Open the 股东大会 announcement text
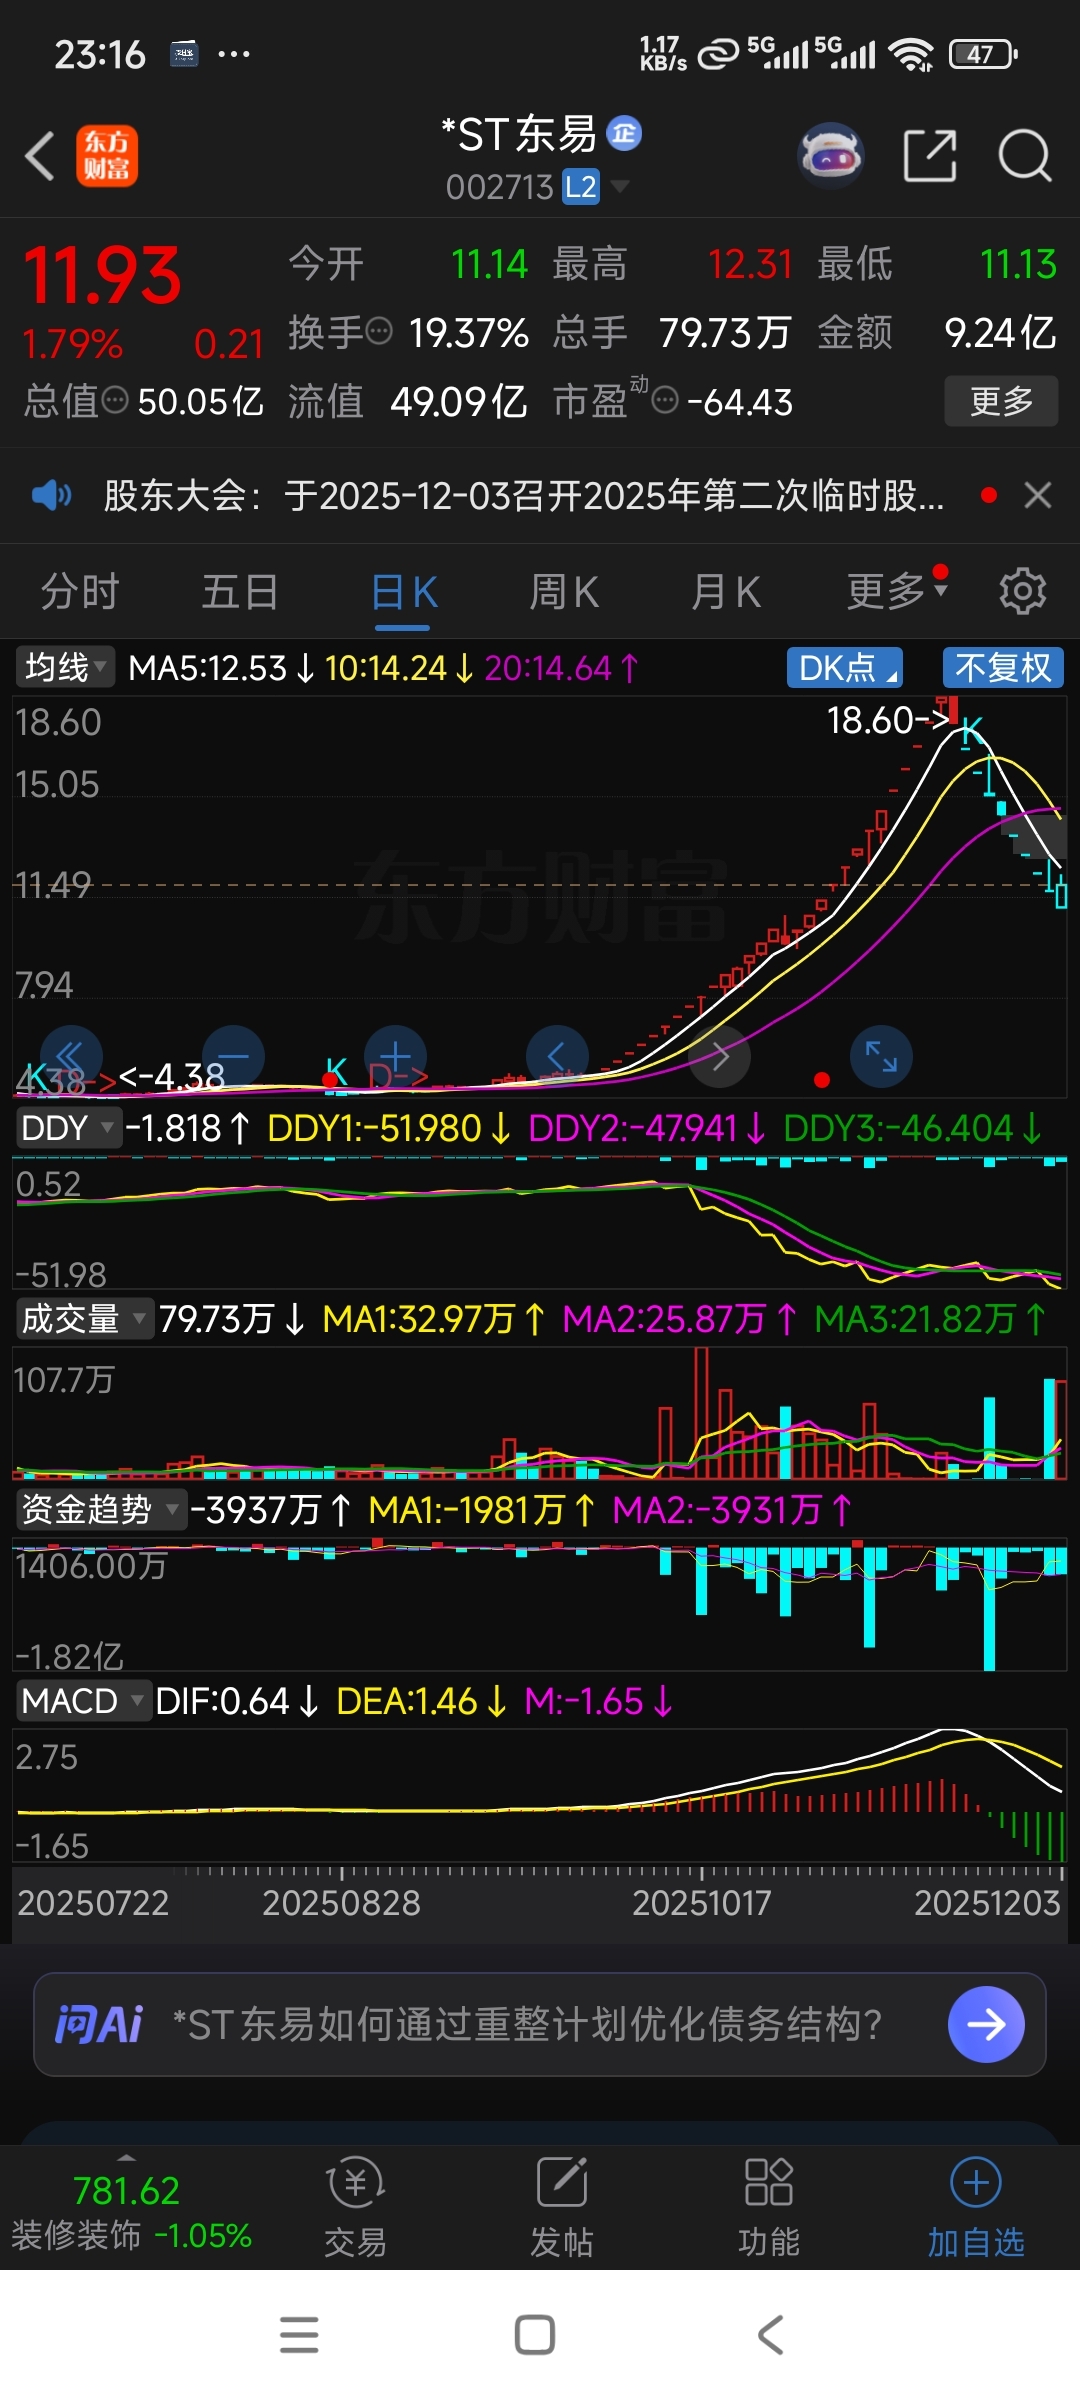This screenshot has width=1080, height=2400. (x=524, y=495)
